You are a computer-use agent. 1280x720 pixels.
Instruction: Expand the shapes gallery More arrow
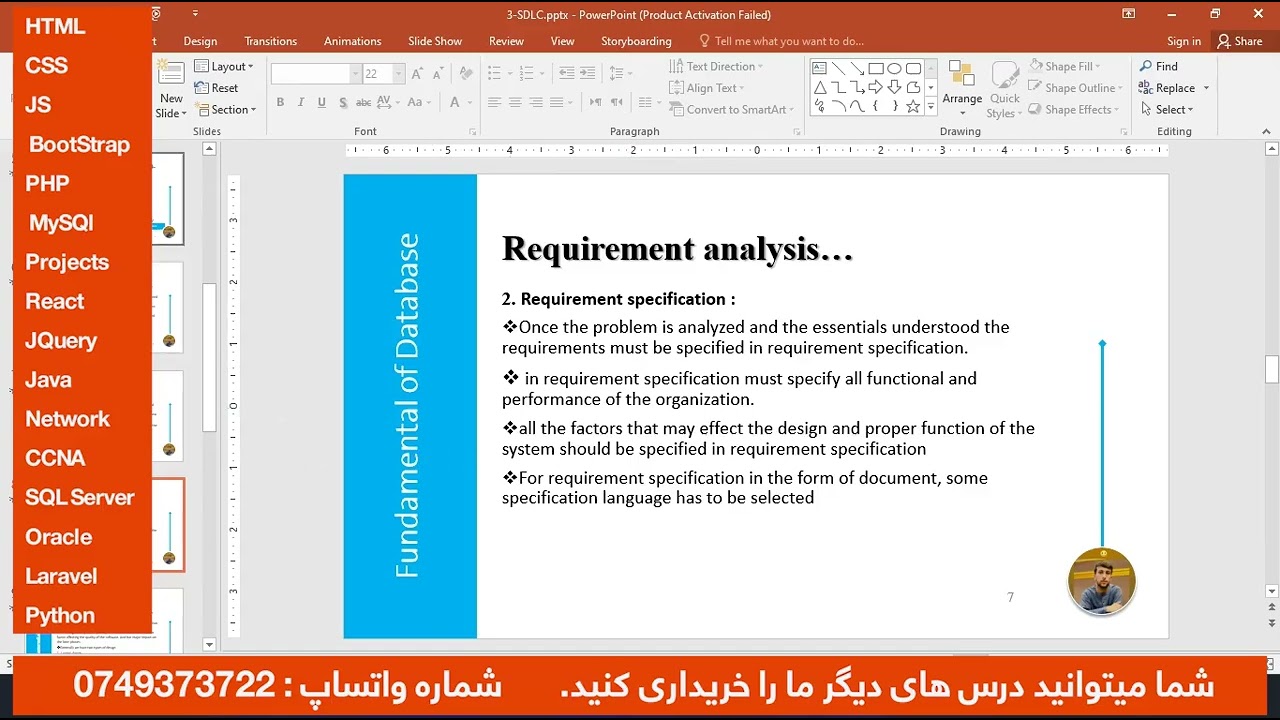(x=931, y=106)
